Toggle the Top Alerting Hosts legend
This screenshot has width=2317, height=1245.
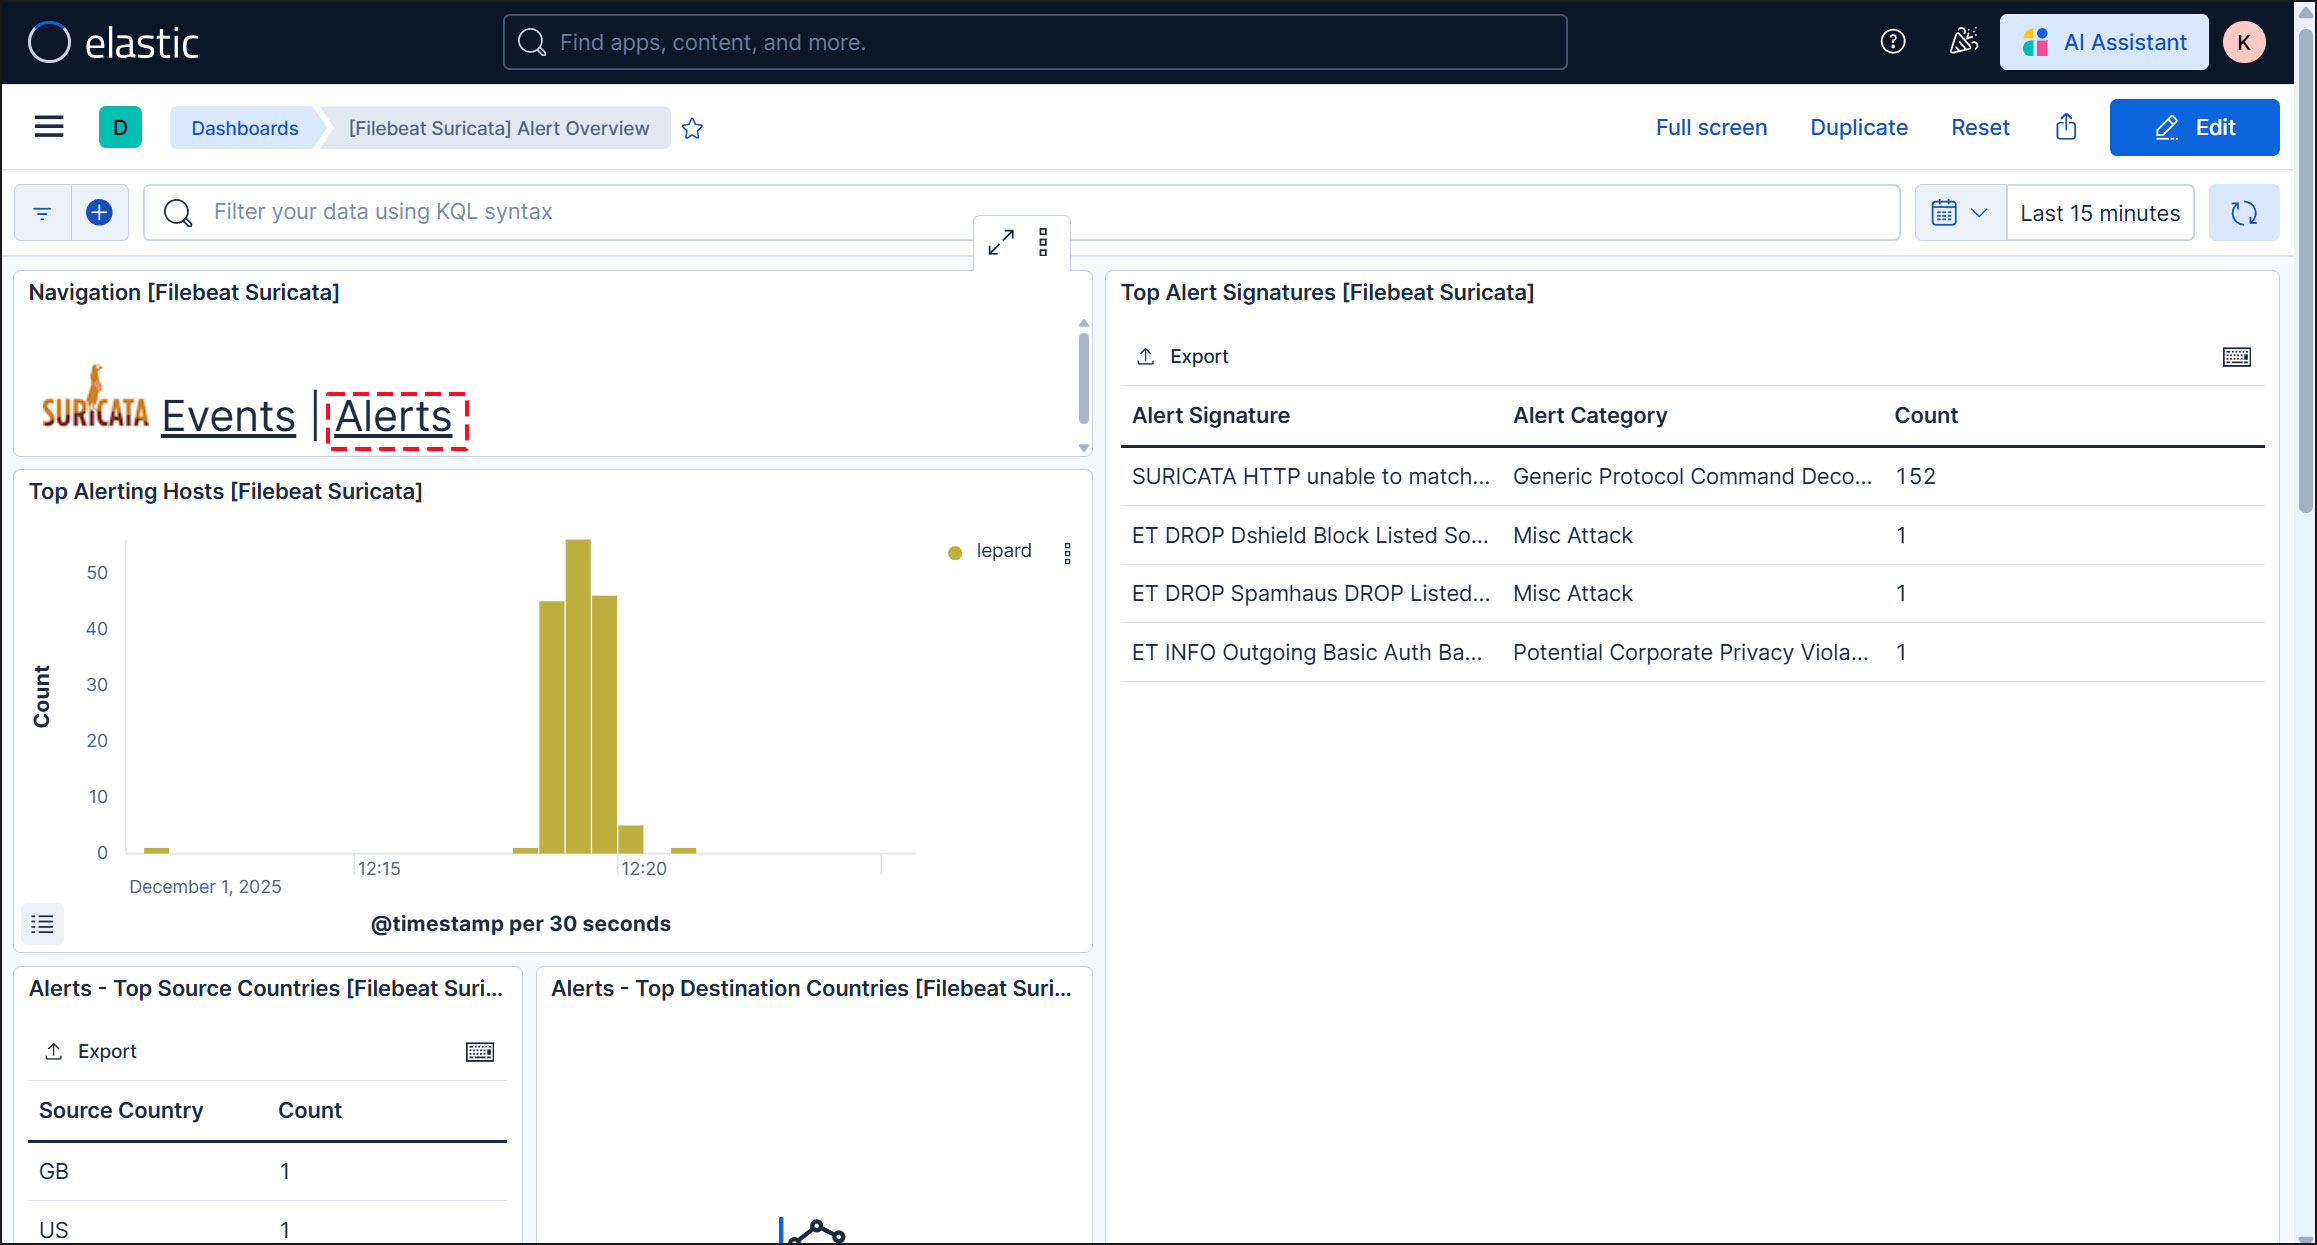tap(42, 923)
